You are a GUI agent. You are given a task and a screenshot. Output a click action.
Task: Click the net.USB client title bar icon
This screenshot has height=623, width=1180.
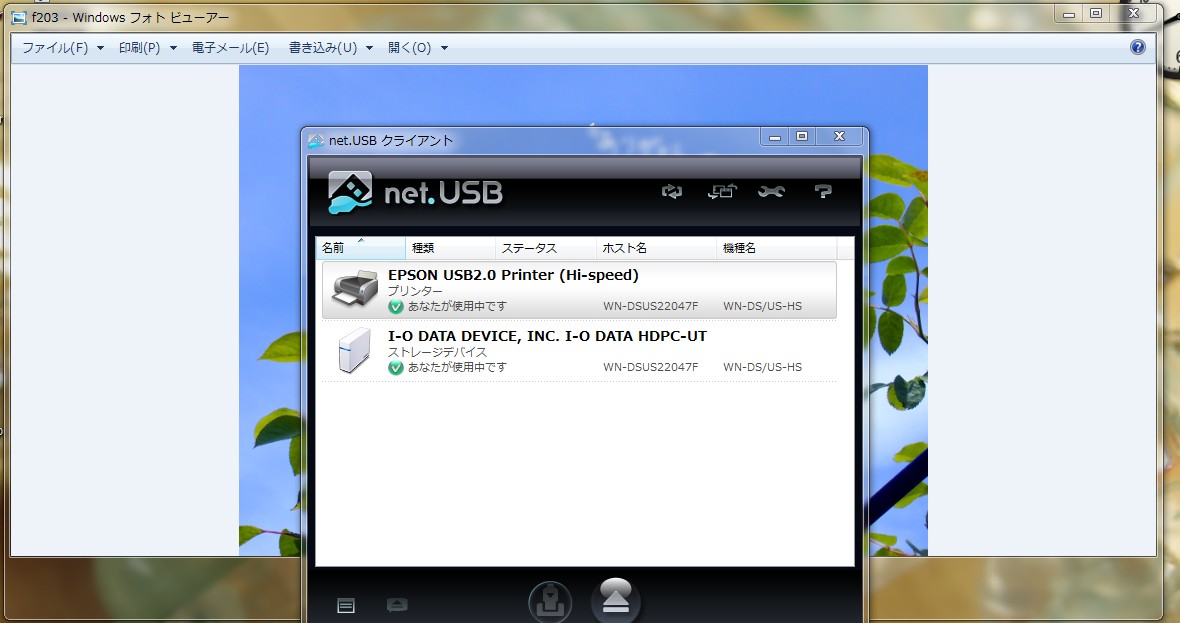click(316, 141)
